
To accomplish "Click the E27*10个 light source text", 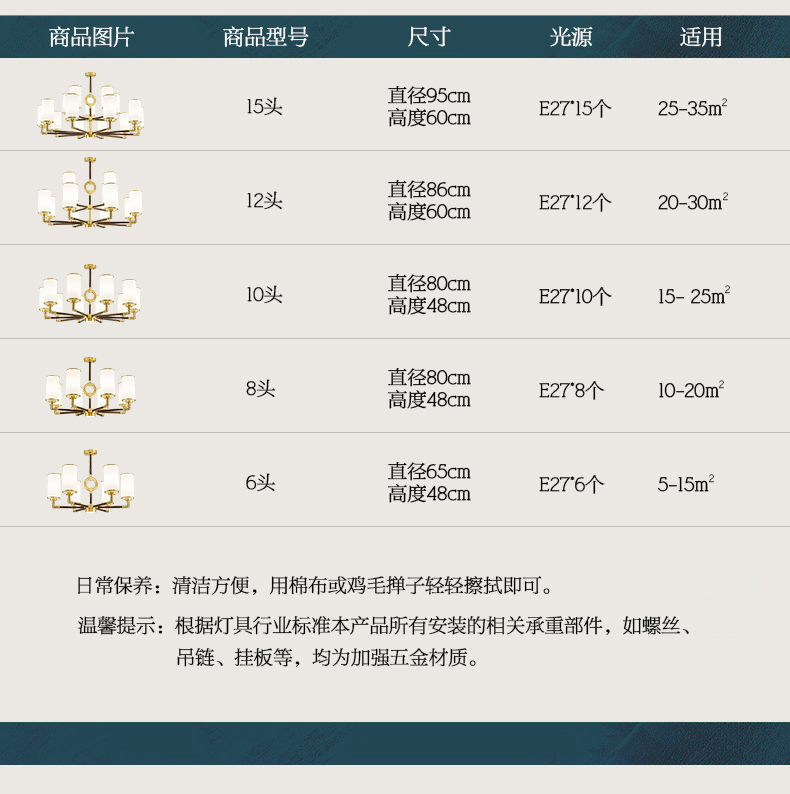I will (x=575, y=296).
